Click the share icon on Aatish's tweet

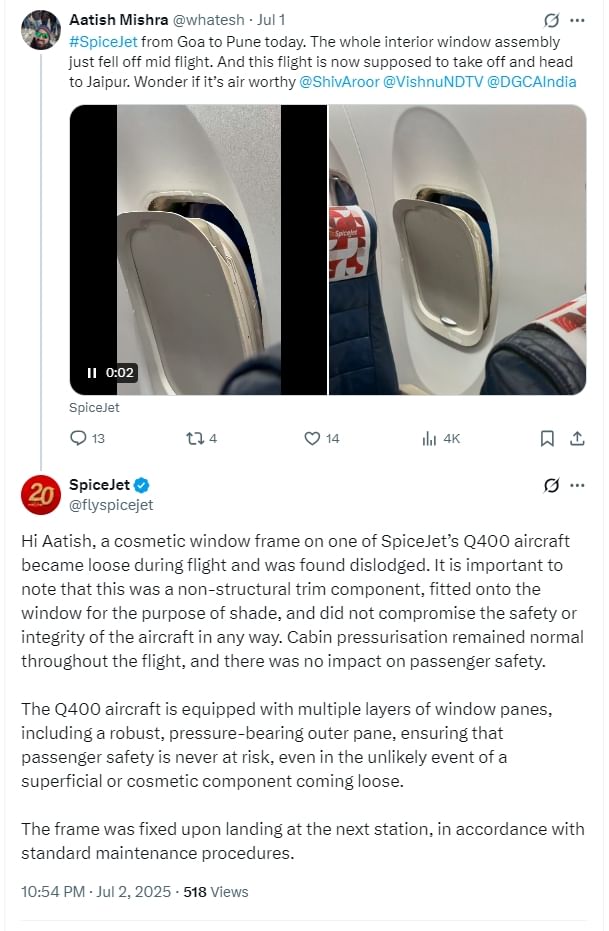[x=577, y=438]
